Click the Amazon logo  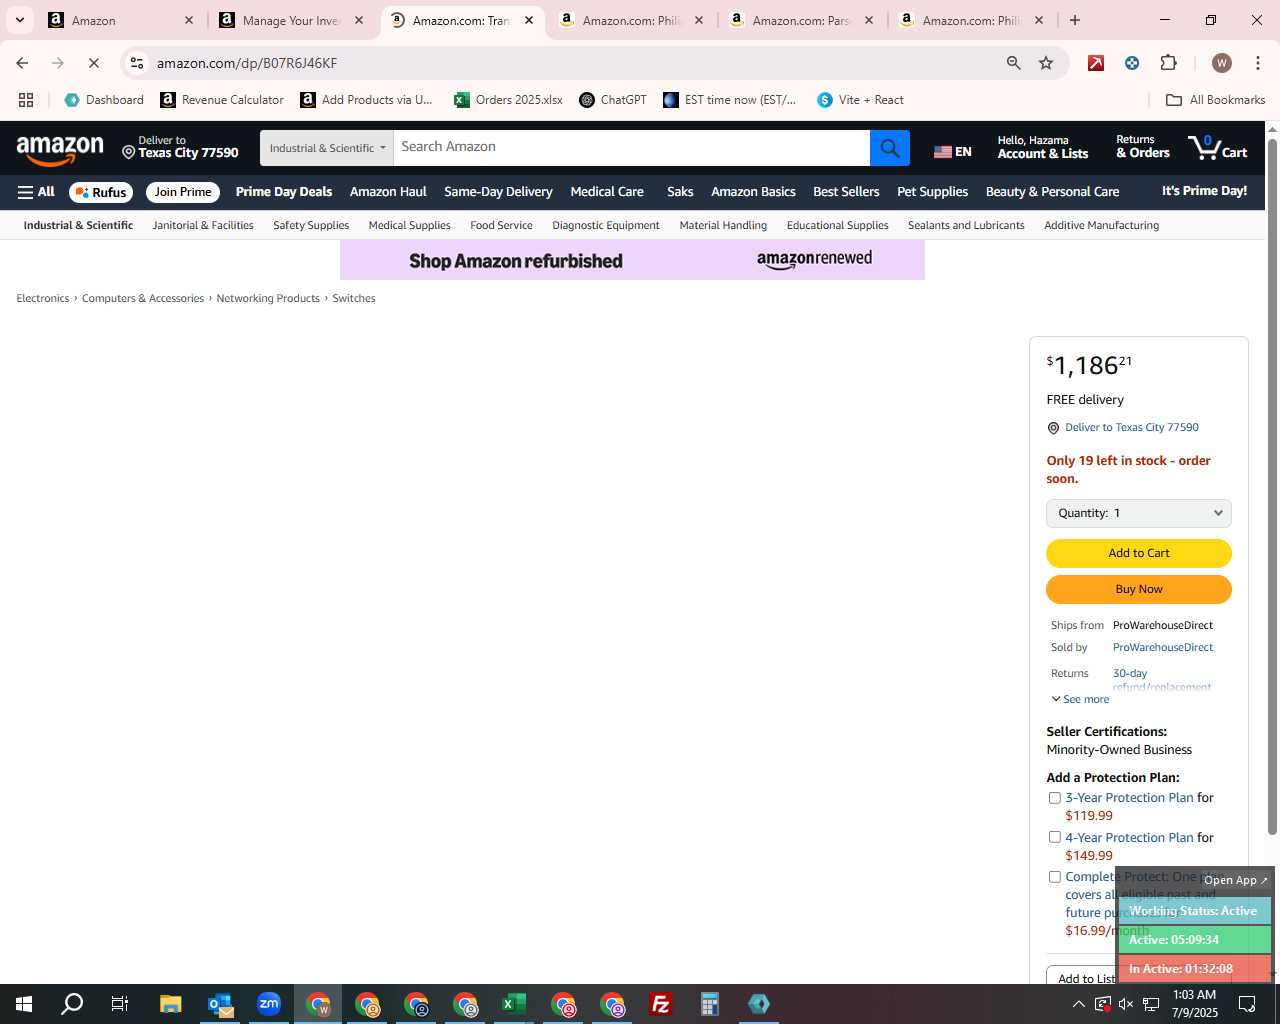tap(60, 150)
